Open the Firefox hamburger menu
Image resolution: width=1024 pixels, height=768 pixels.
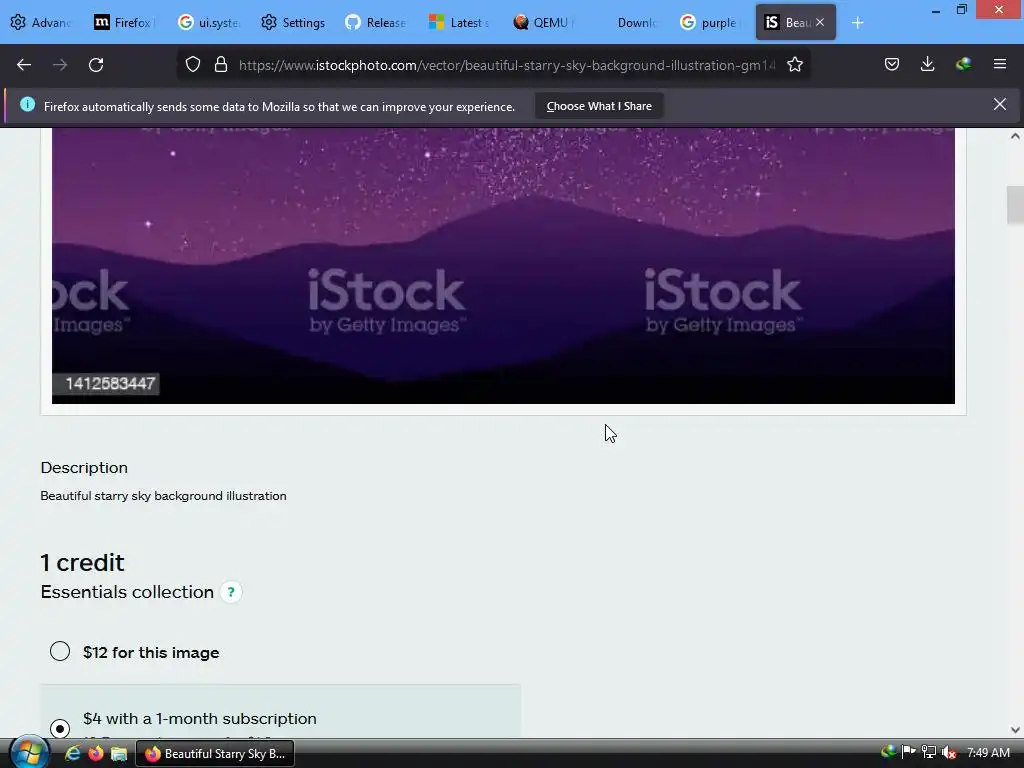pyautogui.click(x=1000, y=64)
